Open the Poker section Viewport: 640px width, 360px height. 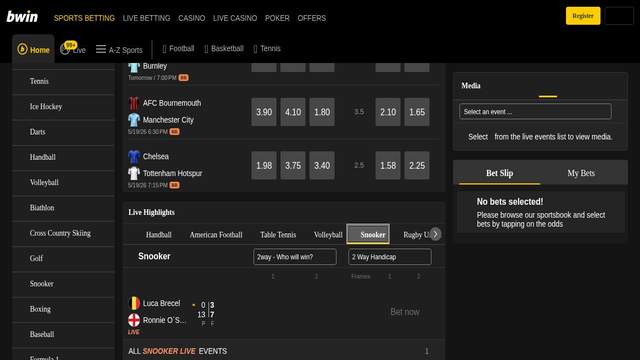coord(277,18)
